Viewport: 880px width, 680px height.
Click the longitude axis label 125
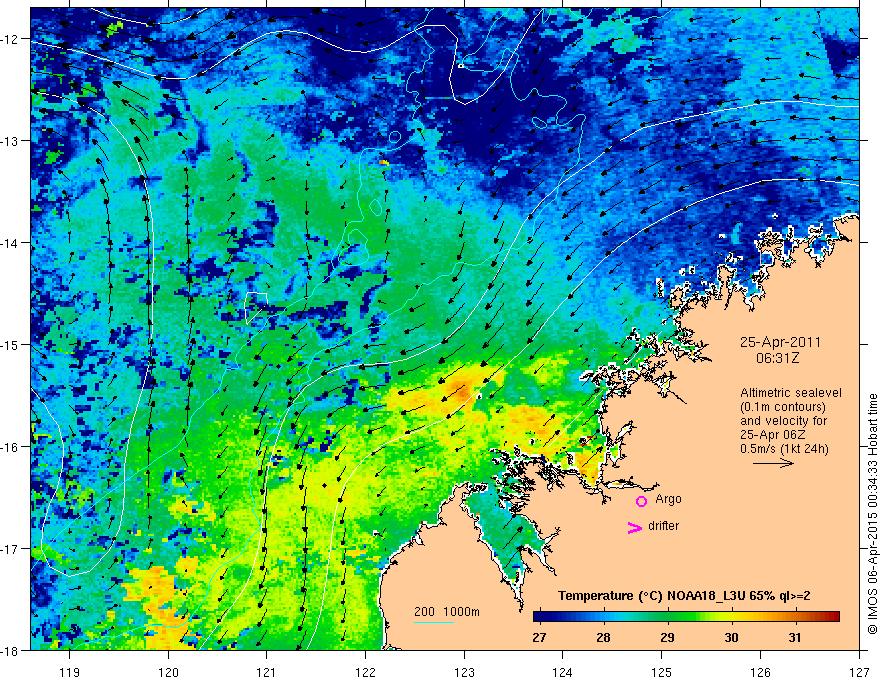(x=662, y=672)
